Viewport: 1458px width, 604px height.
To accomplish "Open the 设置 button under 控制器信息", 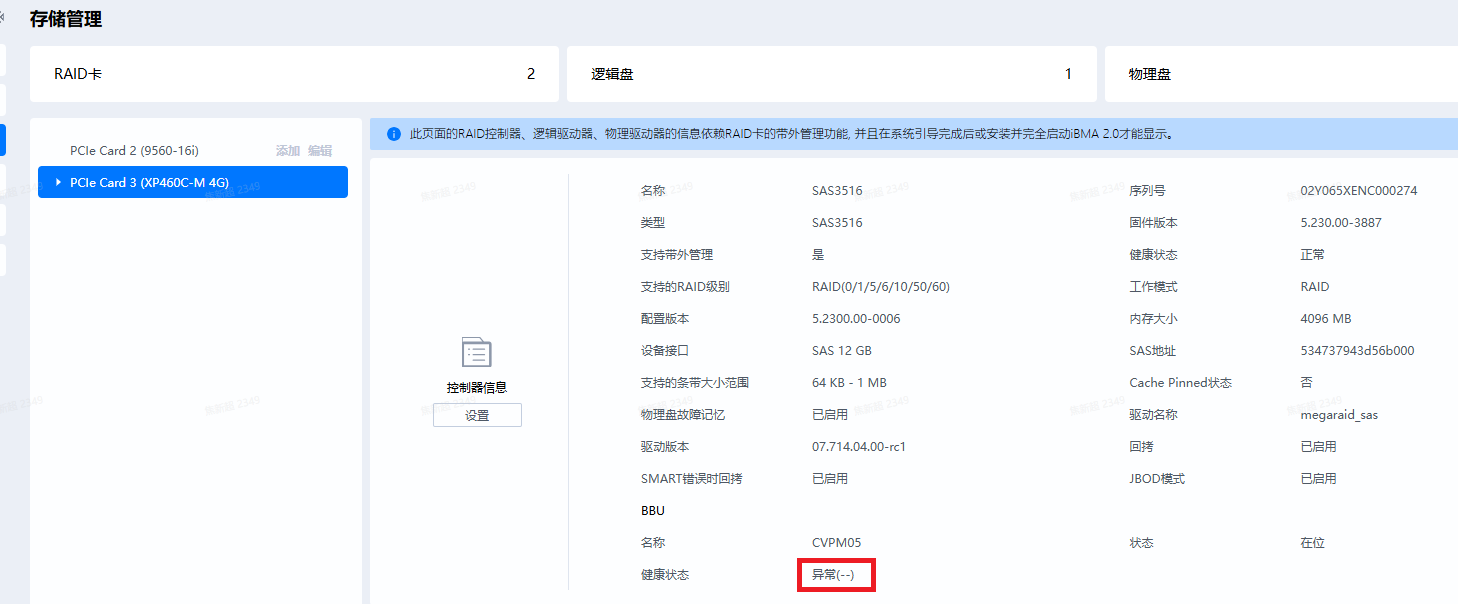I will pyautogui.click(x=477, y=415).
